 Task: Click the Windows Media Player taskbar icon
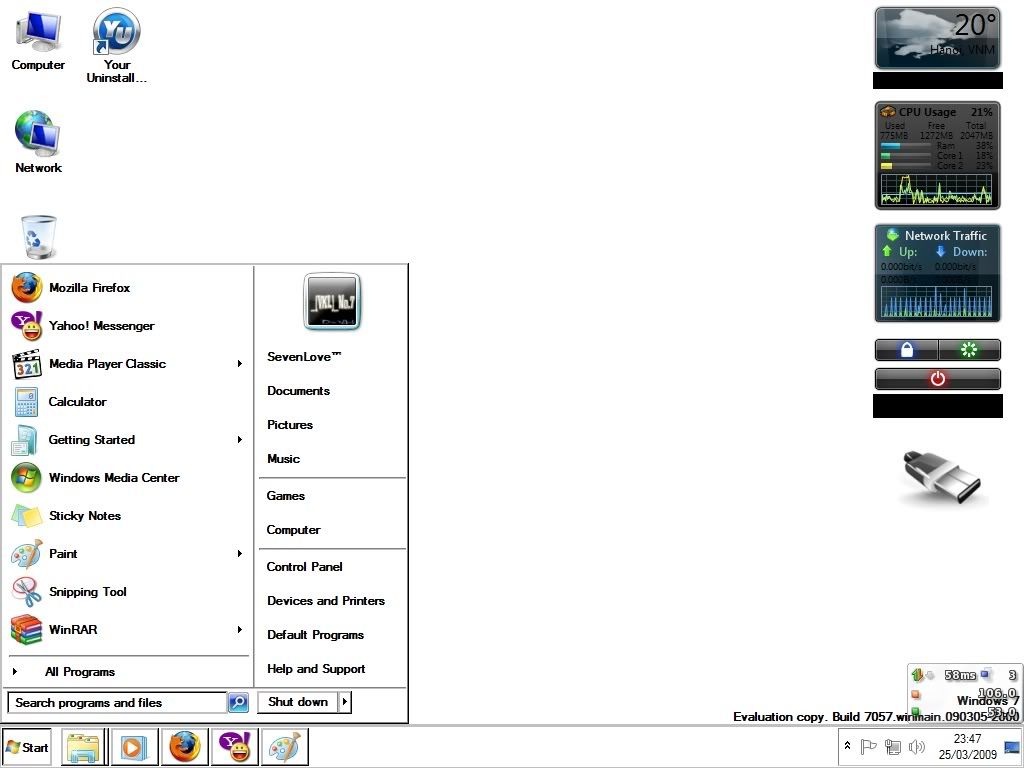(x=133, y=747)
